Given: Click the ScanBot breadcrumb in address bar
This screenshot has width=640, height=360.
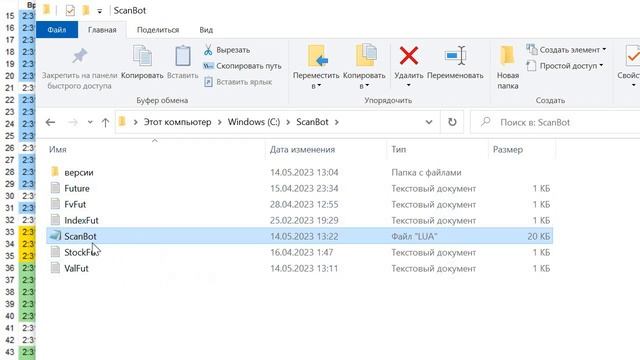Looking at the screenshot, I should (312, 122).
